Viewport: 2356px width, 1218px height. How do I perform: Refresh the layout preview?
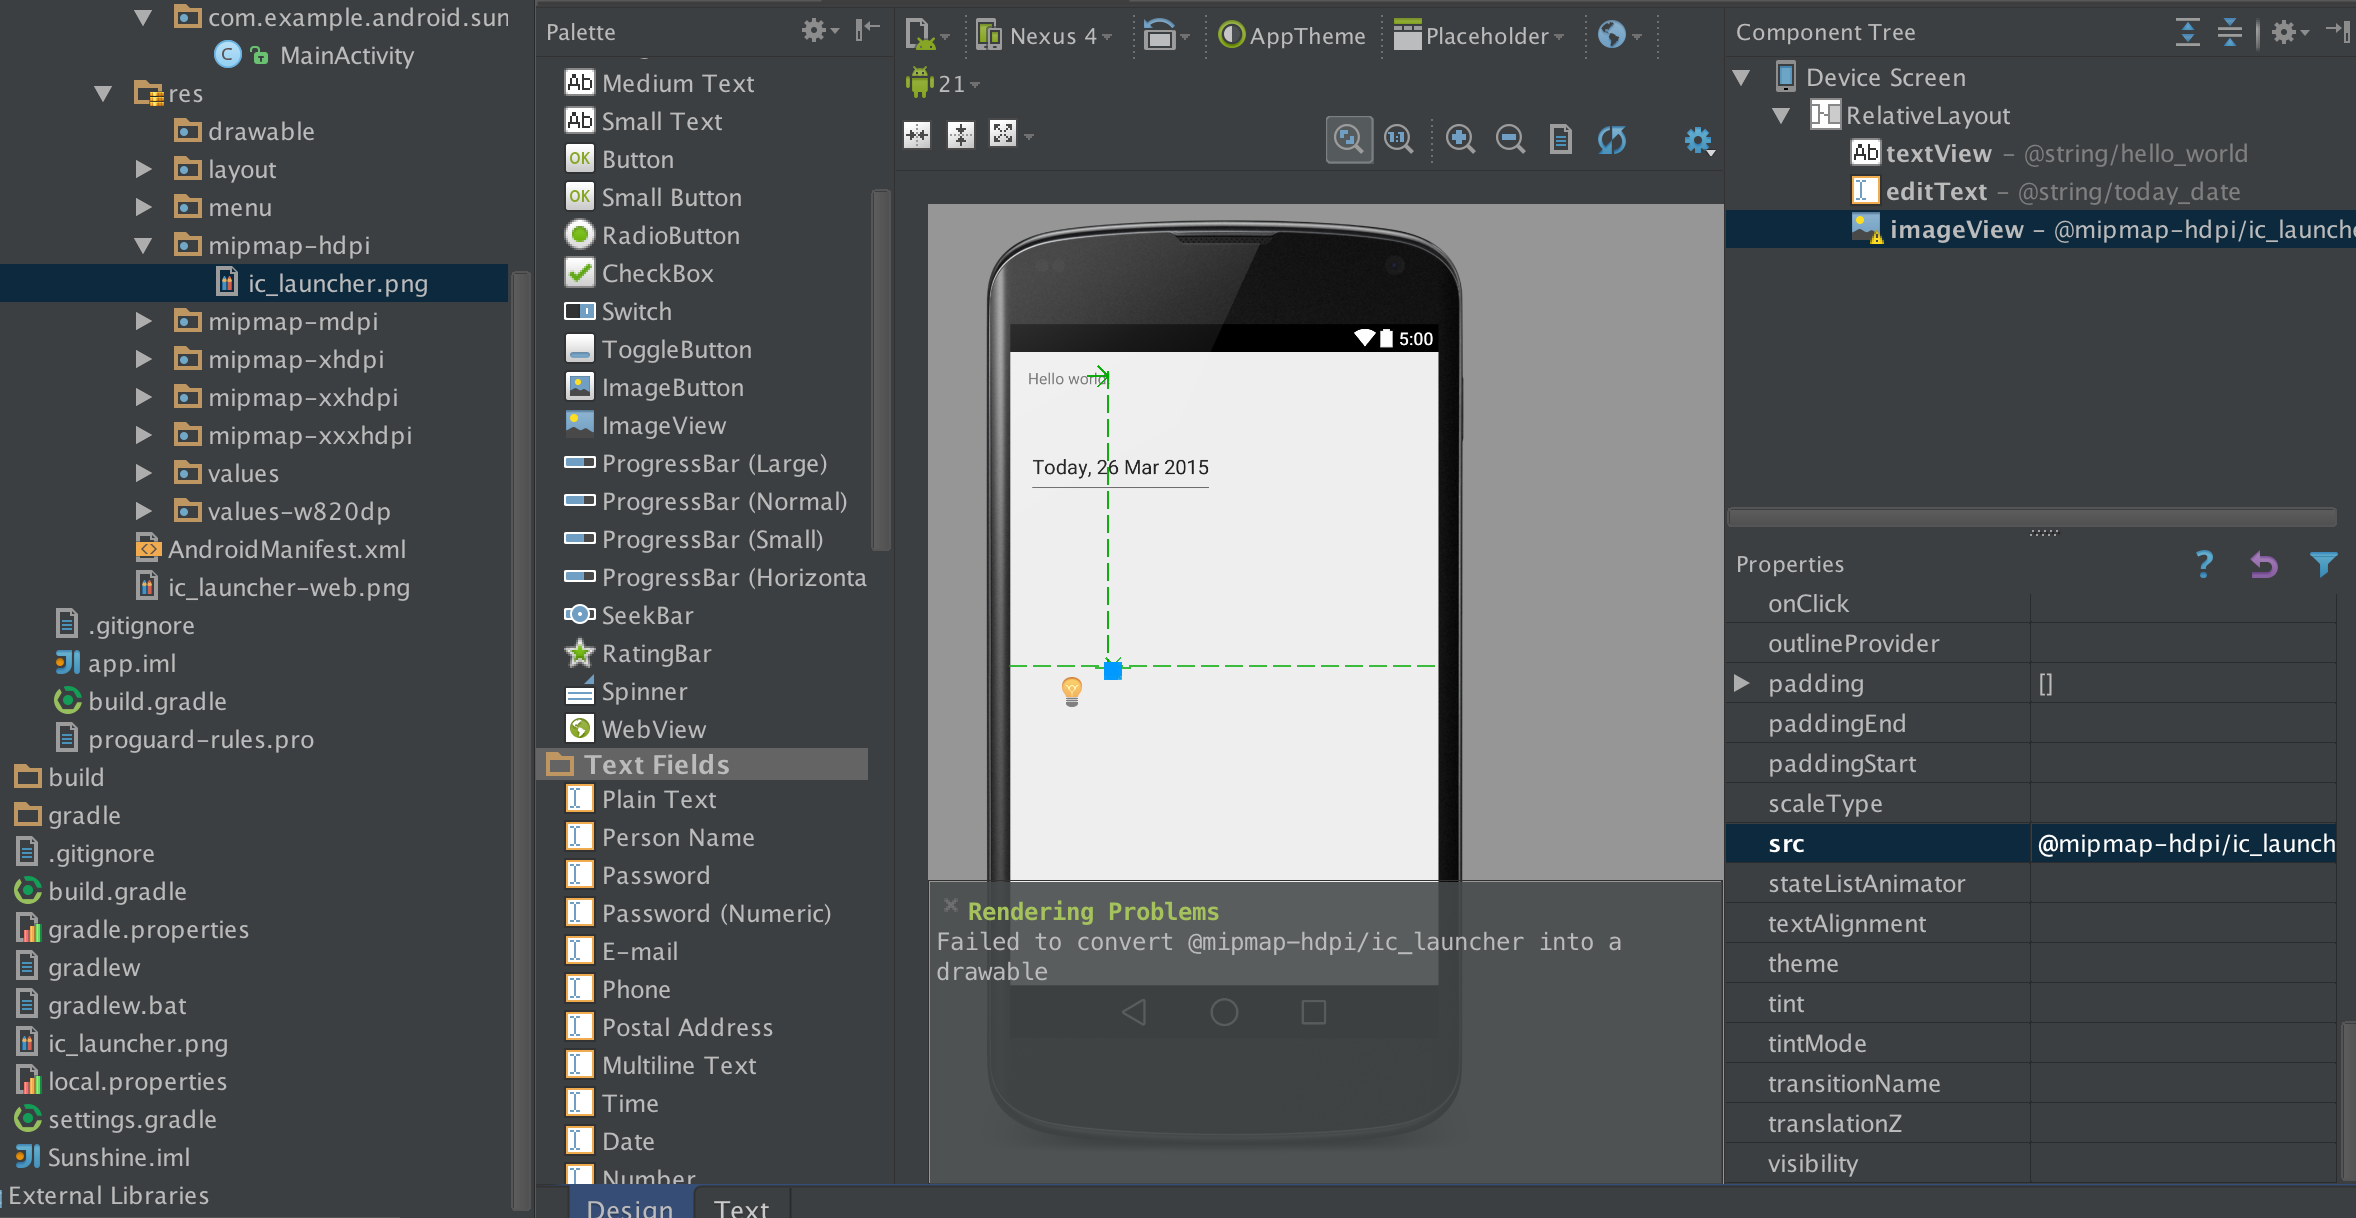click(1611, 139)
